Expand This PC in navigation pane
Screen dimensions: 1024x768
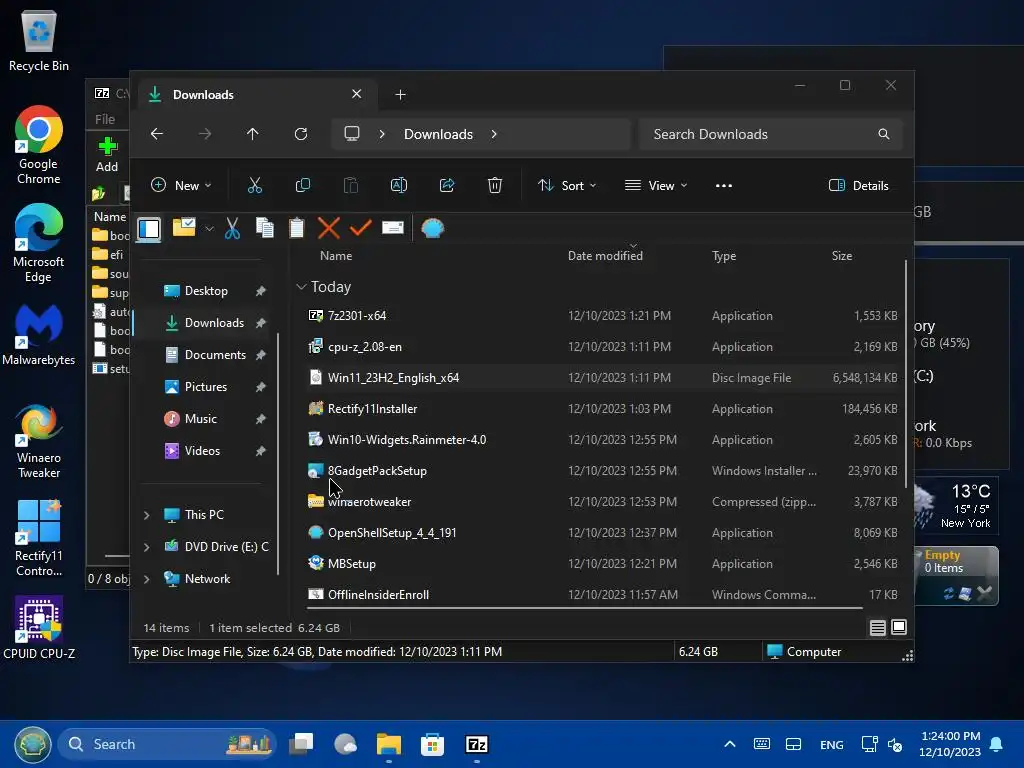coord(146,515)
